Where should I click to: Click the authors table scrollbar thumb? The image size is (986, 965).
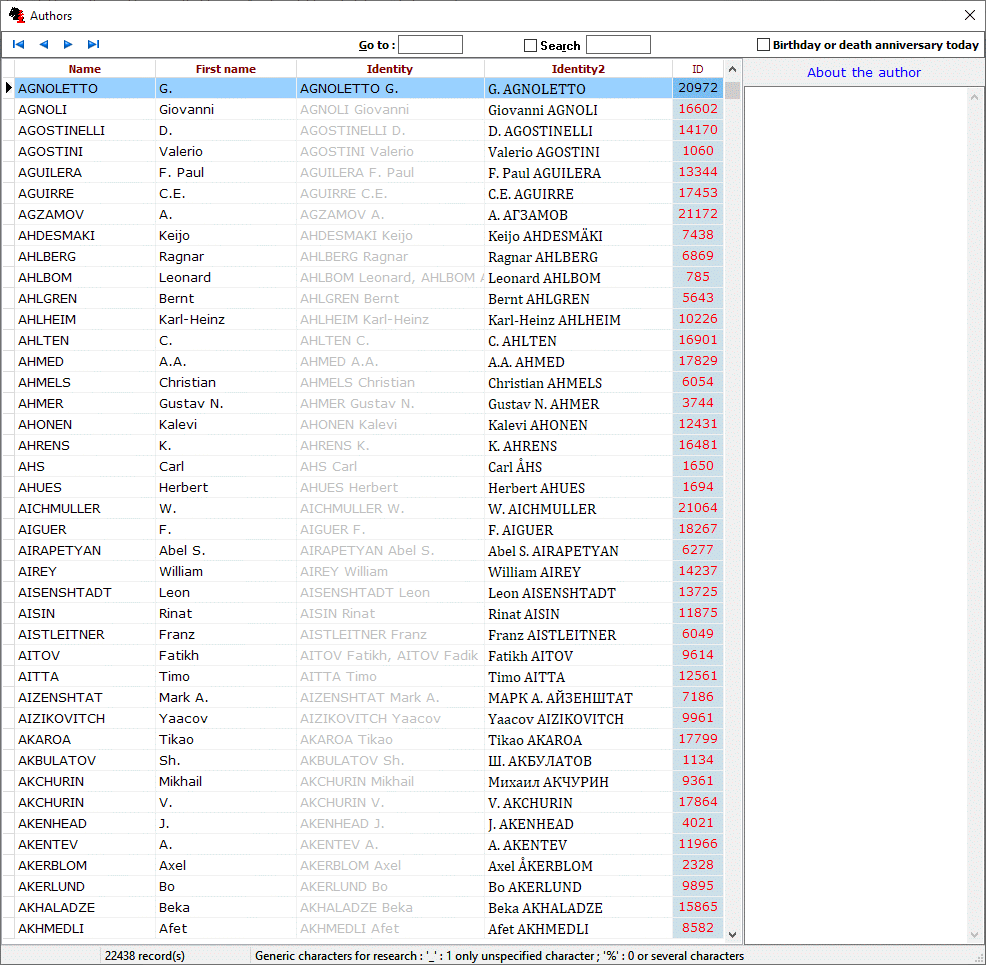tap(732, 89)
